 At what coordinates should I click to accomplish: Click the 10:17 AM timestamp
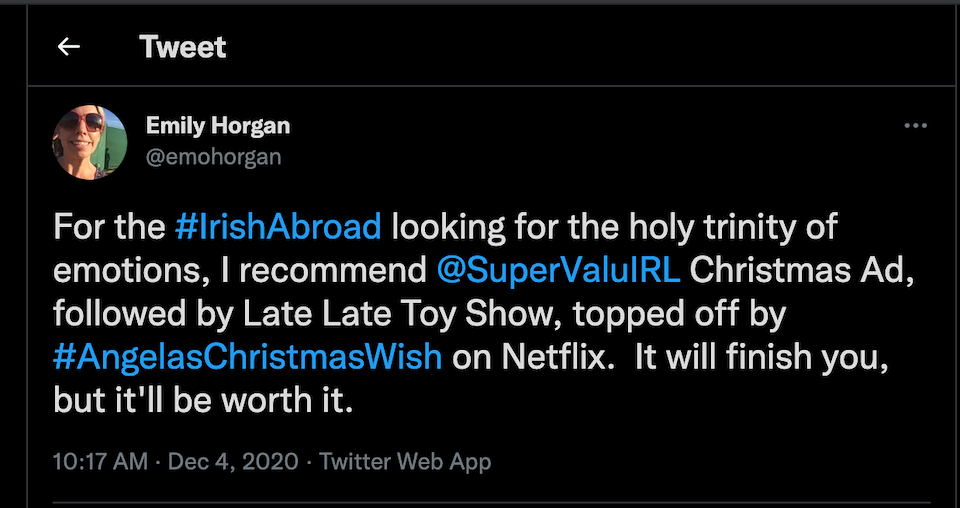click(100, 461)
